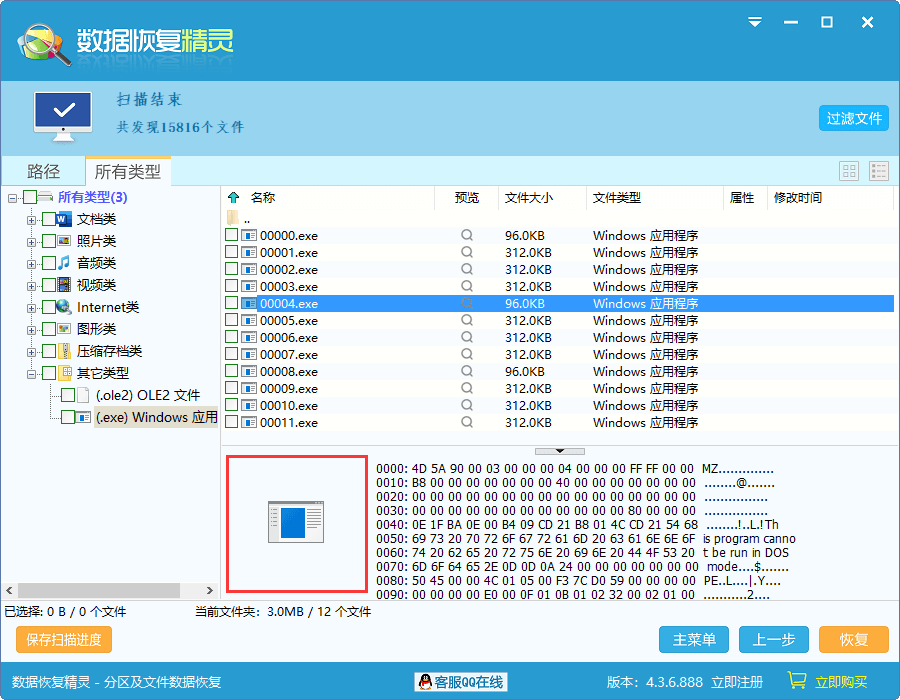Image resolution: width=900 pixels, height=700 pixels.
Task: Open the parent folder '..' entry
Action: (x=238, y=219)
